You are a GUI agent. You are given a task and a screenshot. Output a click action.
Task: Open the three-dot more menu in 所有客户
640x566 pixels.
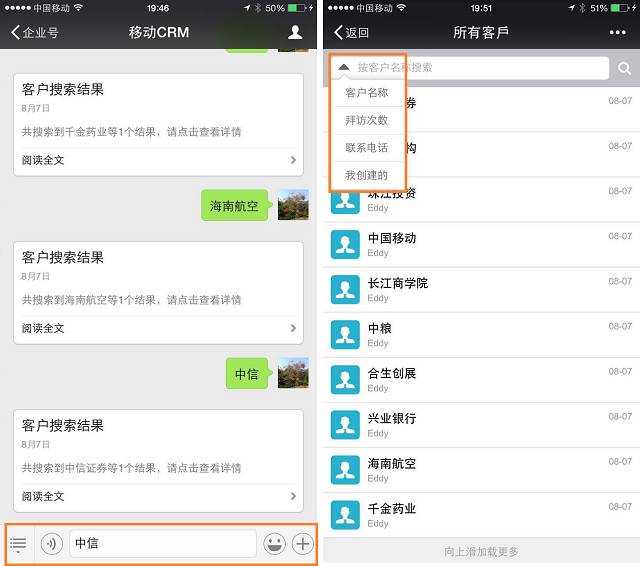617,32
